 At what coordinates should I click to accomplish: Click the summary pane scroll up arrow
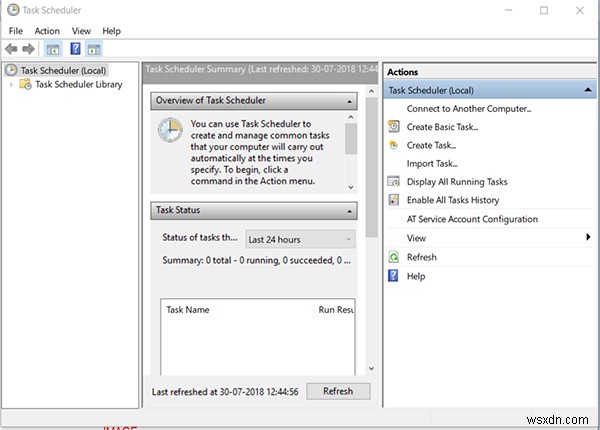click(371, 91)
